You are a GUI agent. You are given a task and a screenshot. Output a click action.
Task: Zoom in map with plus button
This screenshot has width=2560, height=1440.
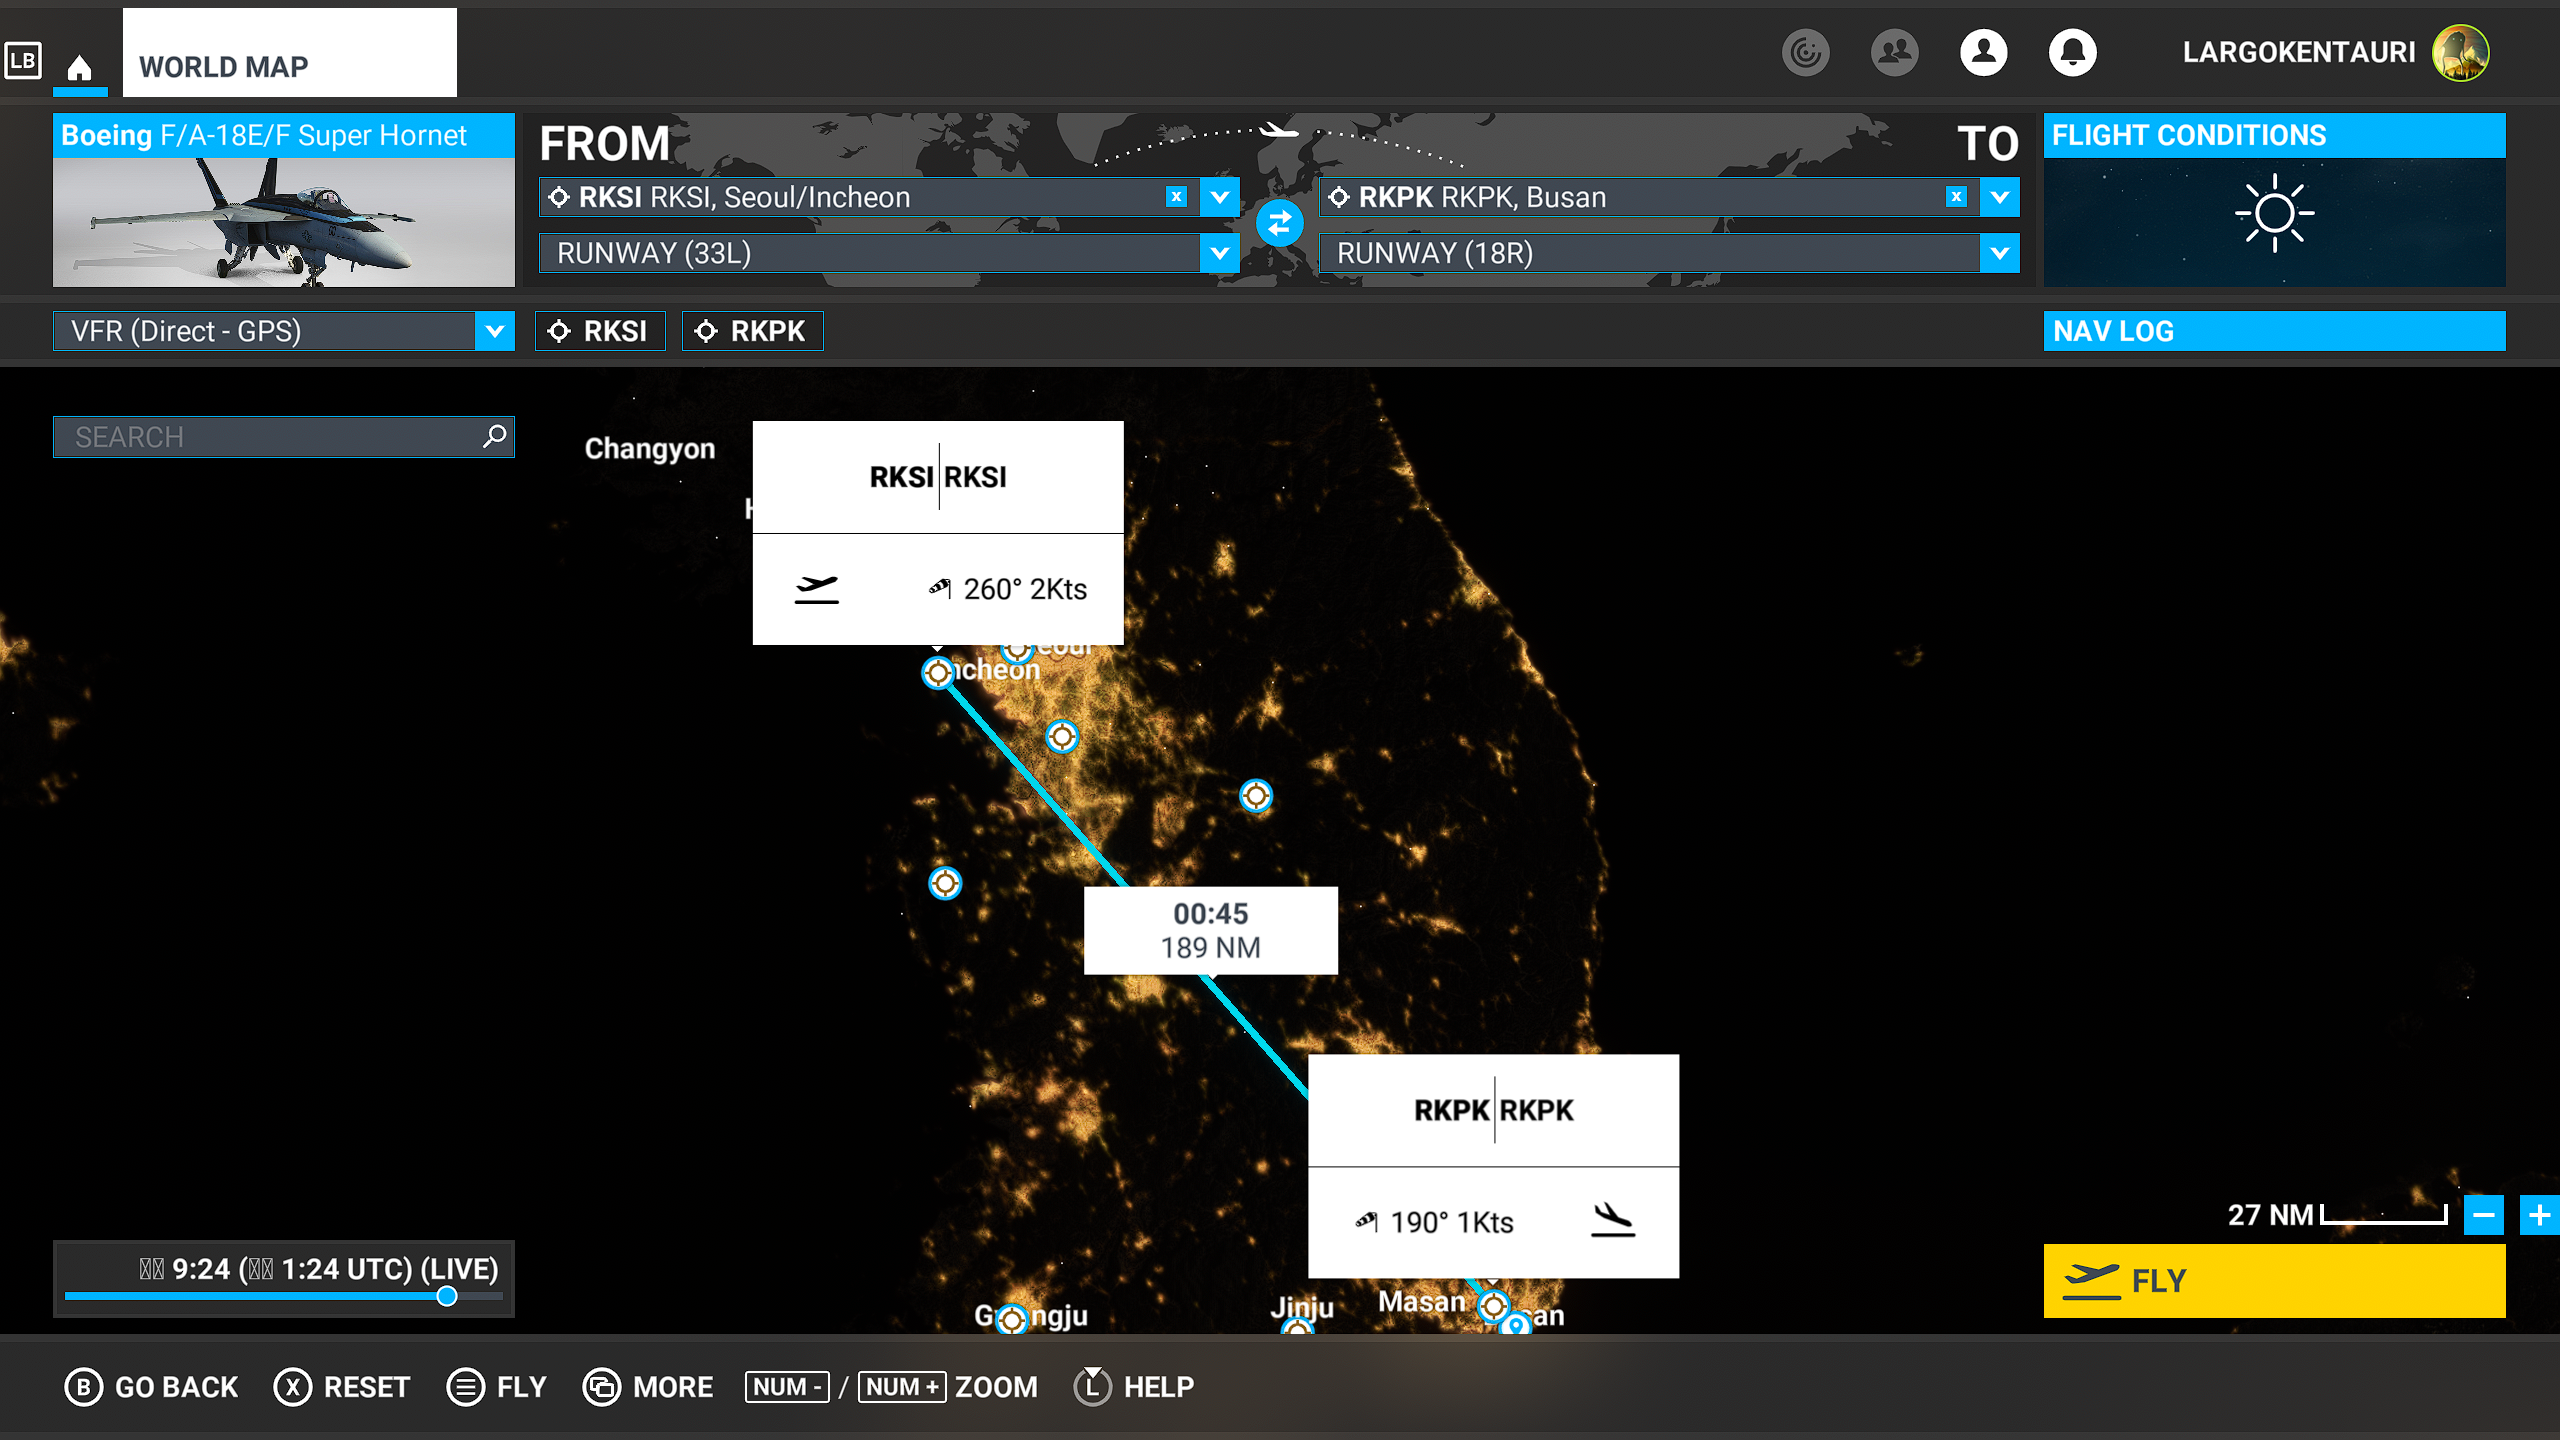[2538, 1215]
